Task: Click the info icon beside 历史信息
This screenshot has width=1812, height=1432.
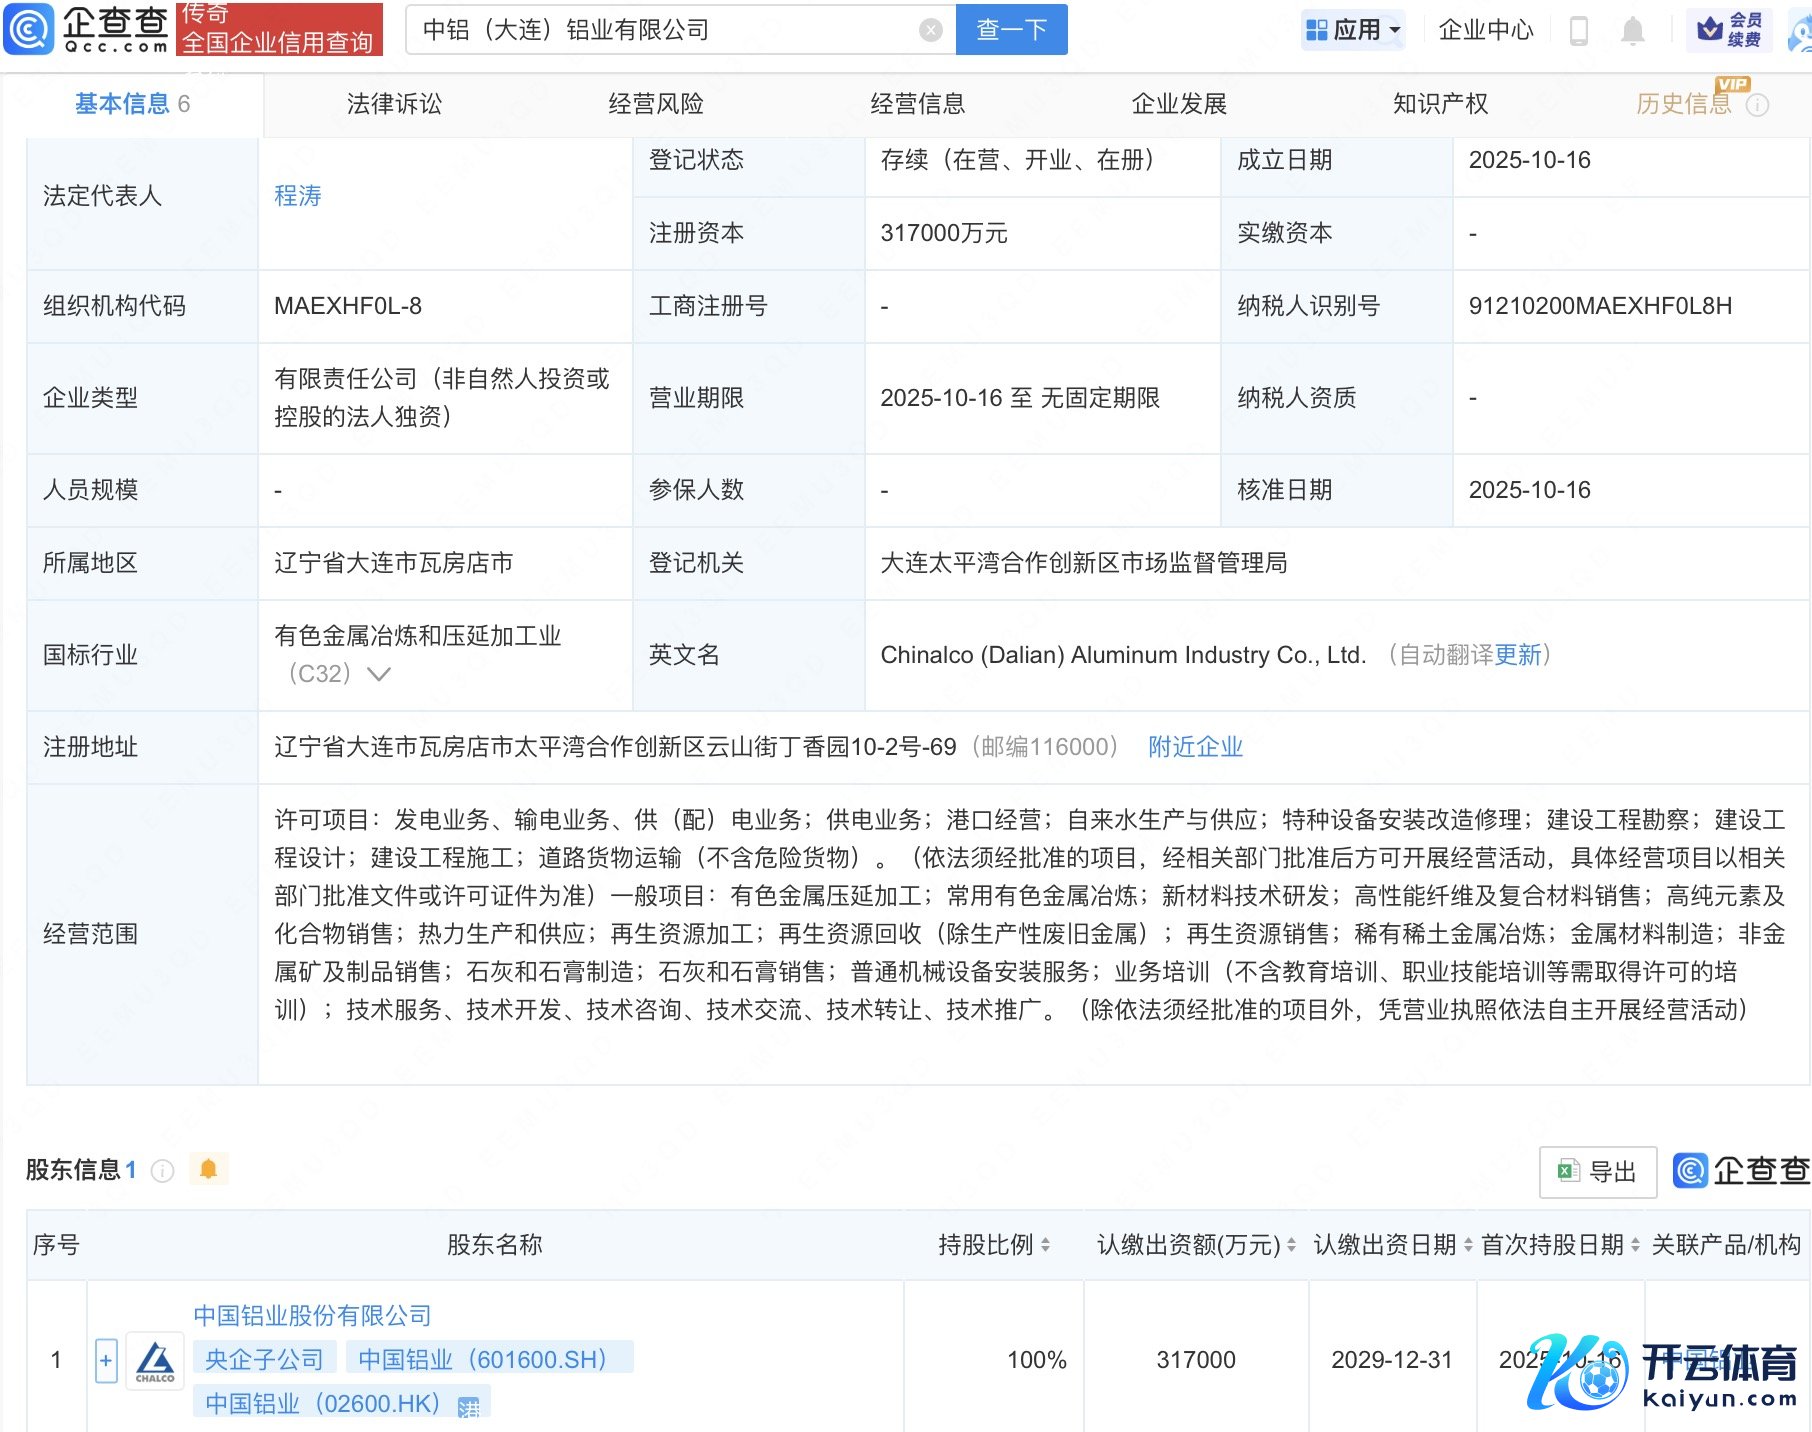Action: click(1757, 105)
